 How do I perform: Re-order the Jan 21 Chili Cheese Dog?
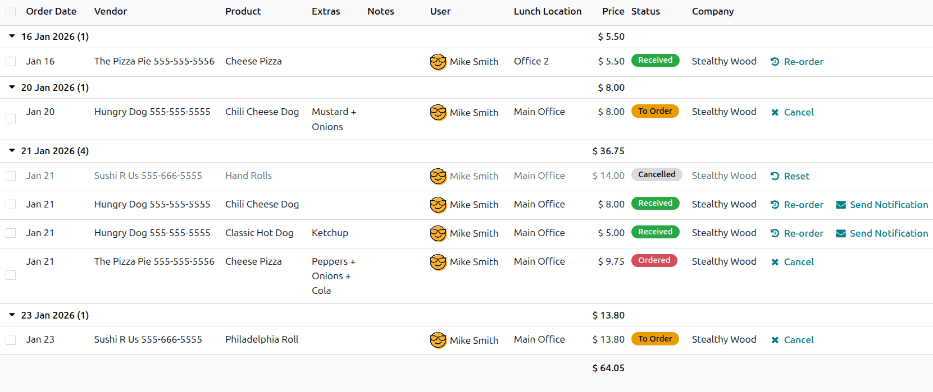pyautogui.click(x=797, y=205)
